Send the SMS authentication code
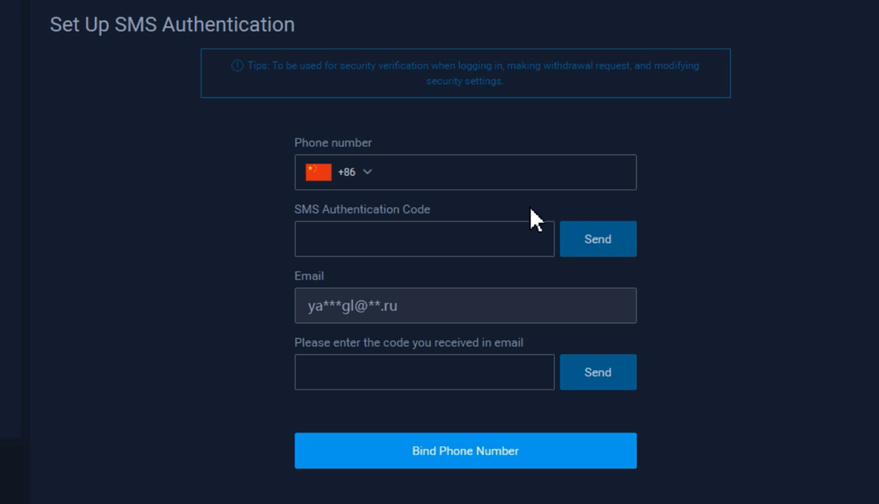 598,239
